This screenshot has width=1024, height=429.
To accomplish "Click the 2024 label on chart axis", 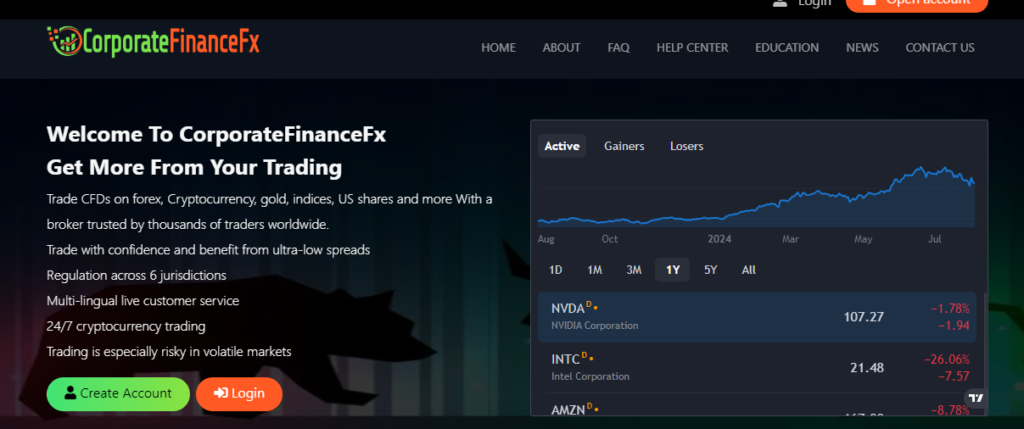I will 720,239.
